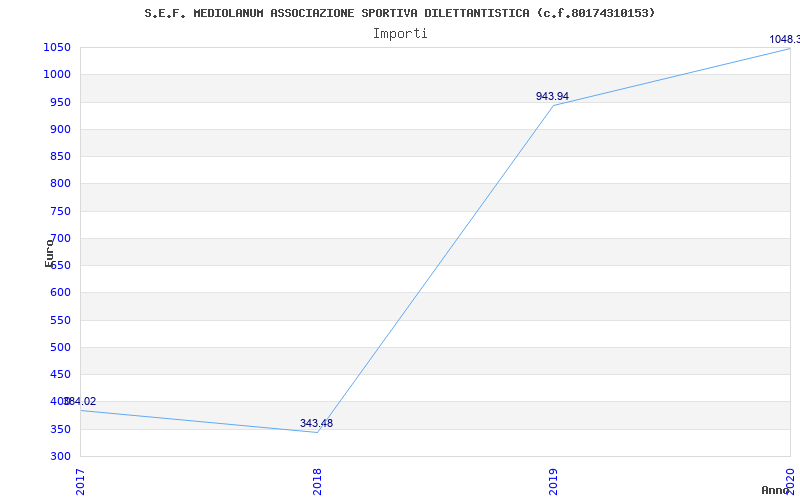
Task: Click the 1048.3 data label at 2020
Action: click(x=785, y=39)
